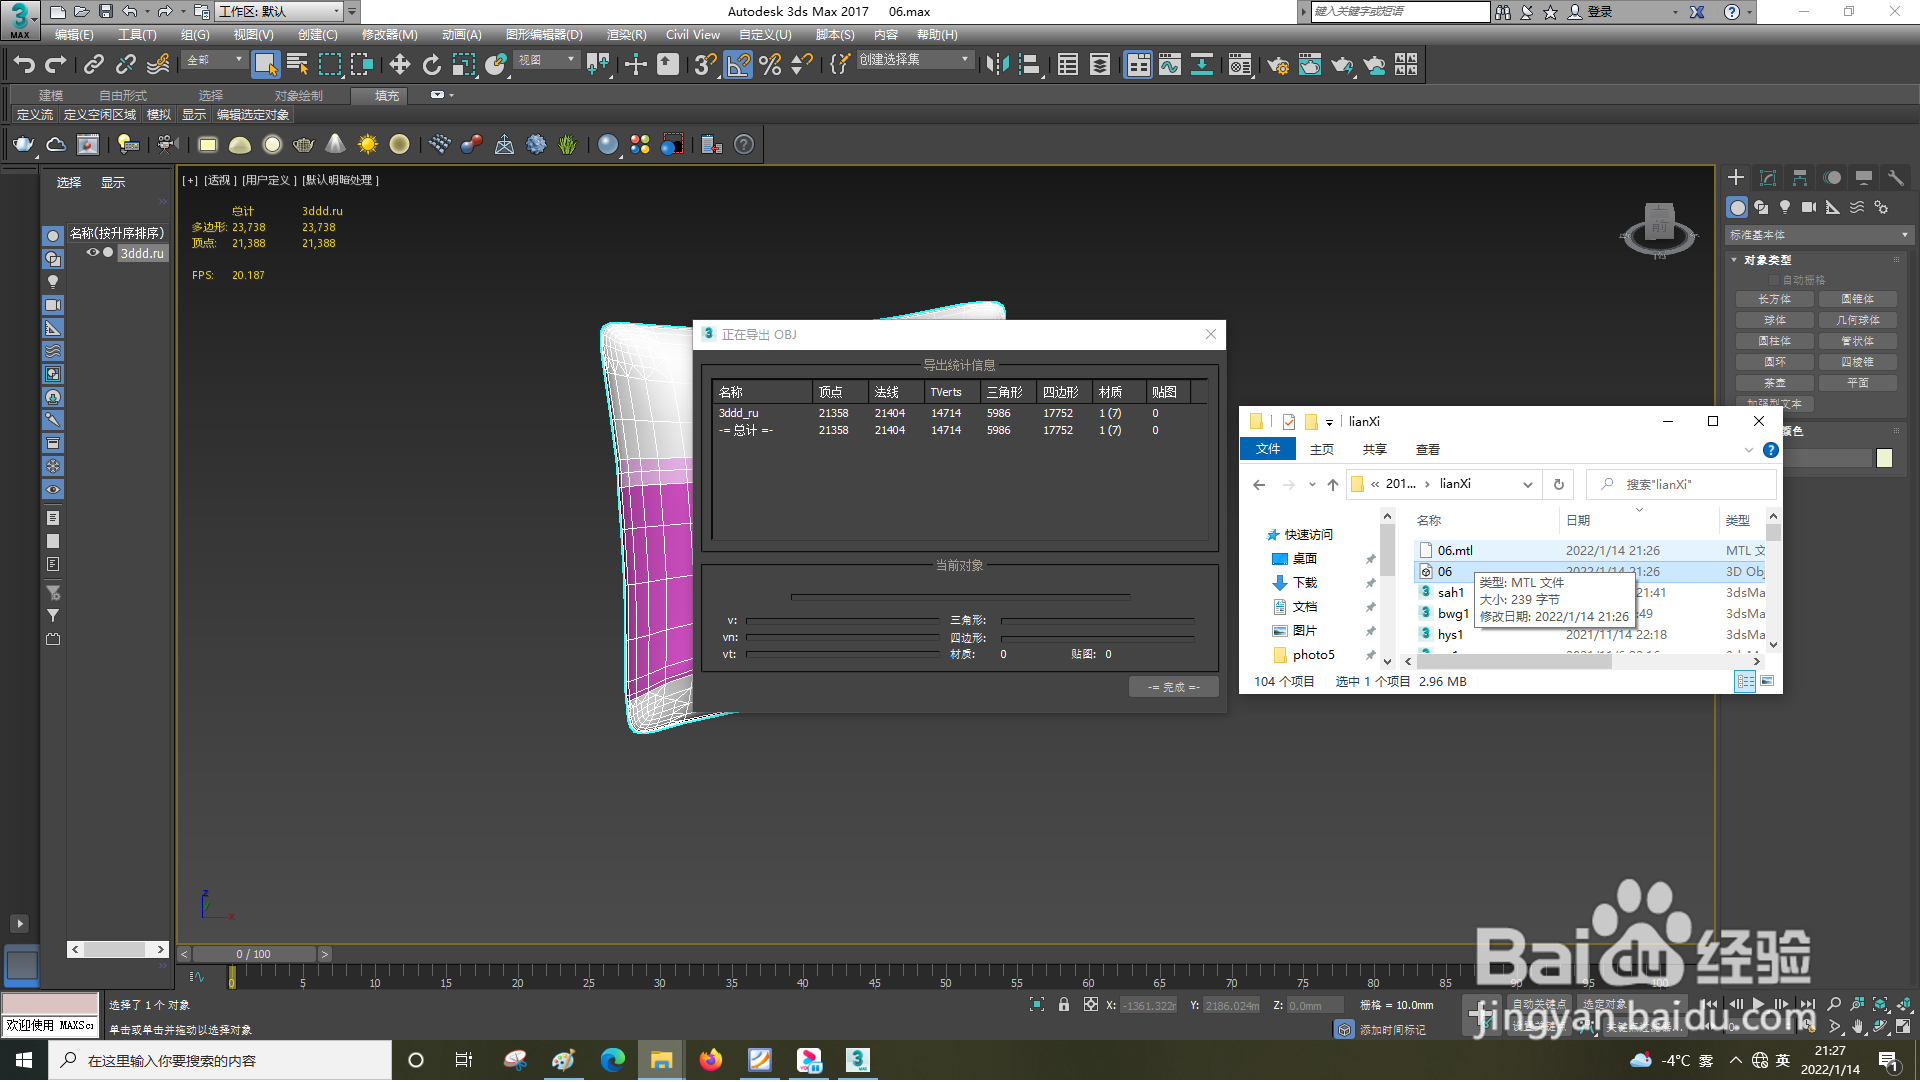Open the 创建选择集 dropdown
This screenshot has width=1920, height=1082.
[x=913, y=60]
